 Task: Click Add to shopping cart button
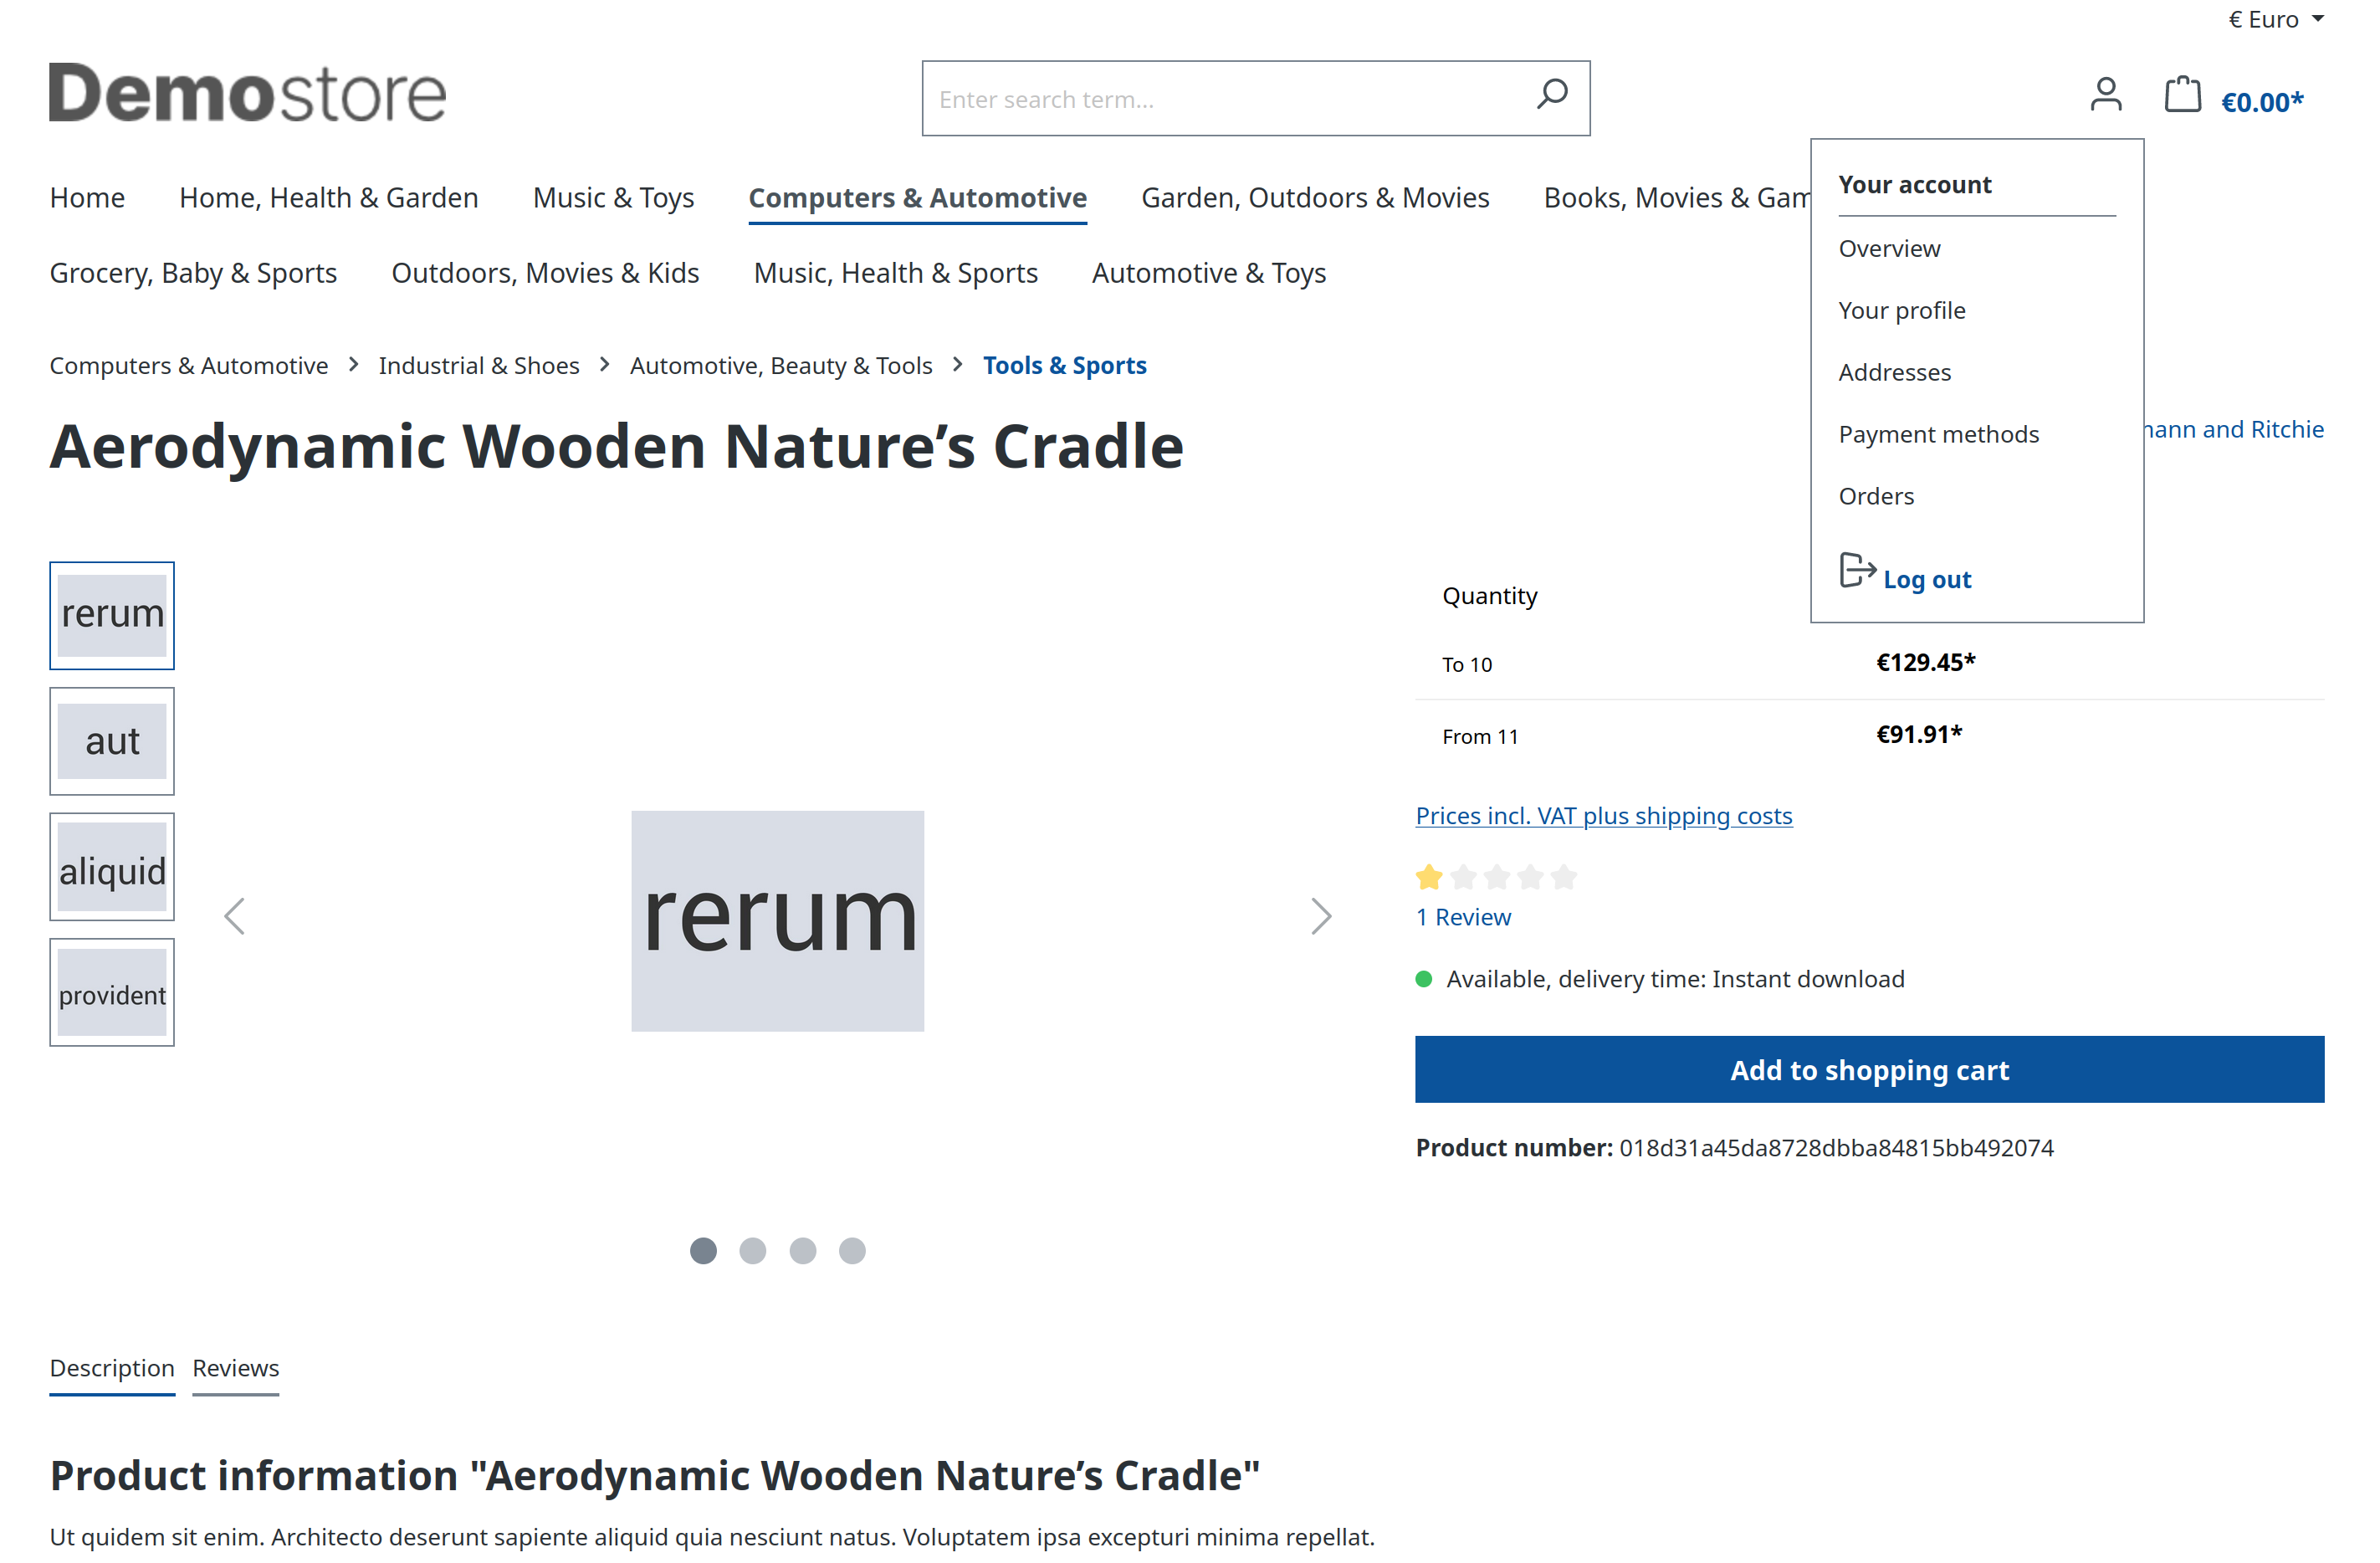point(1869,1070)
